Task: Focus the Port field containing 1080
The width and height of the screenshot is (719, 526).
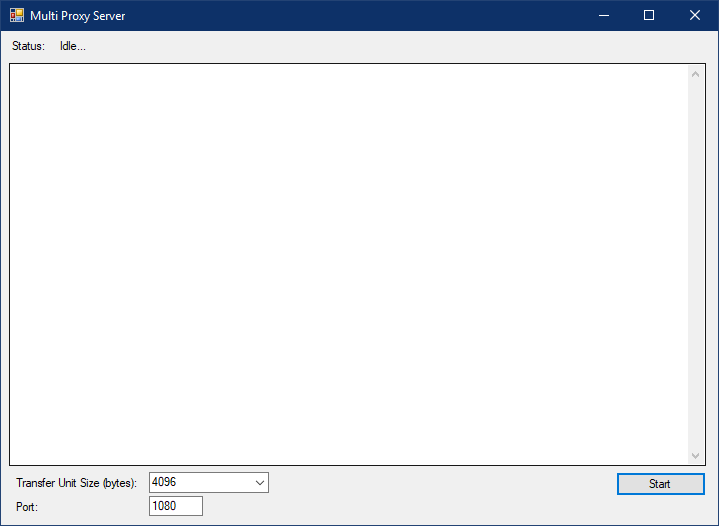Action: click(175, 506)
